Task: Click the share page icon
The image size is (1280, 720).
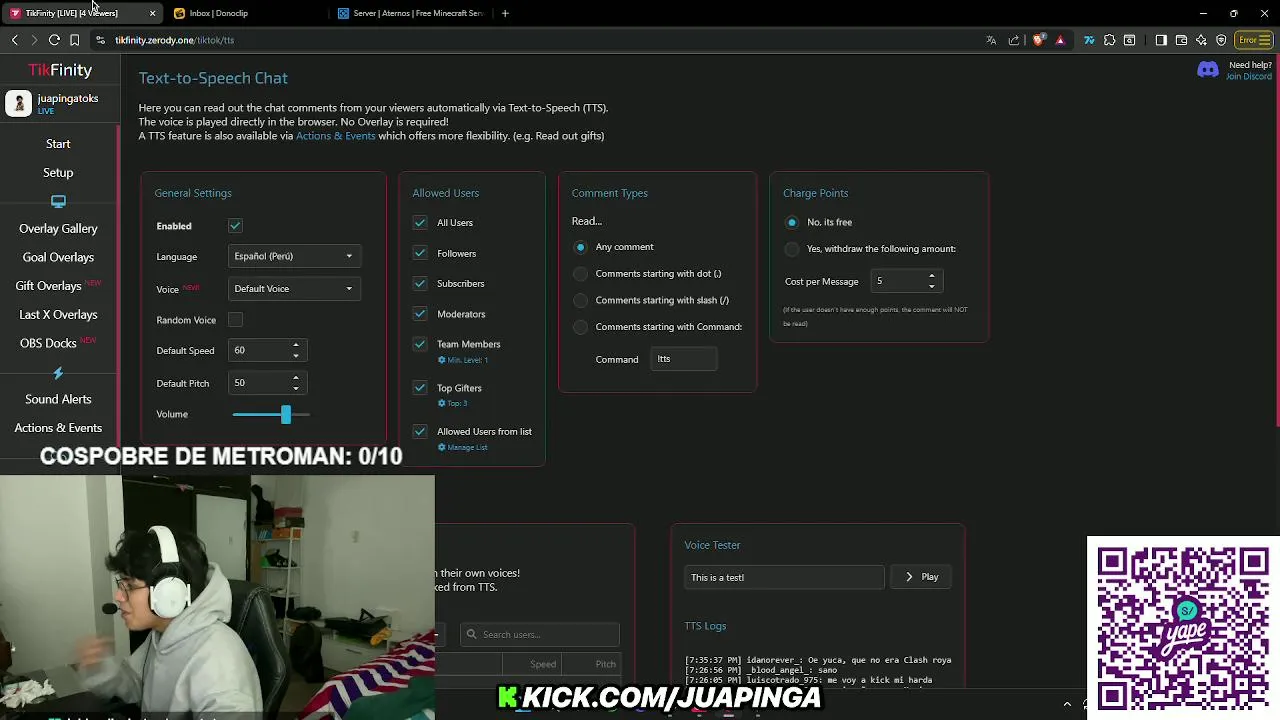Action: (1014, 40)
